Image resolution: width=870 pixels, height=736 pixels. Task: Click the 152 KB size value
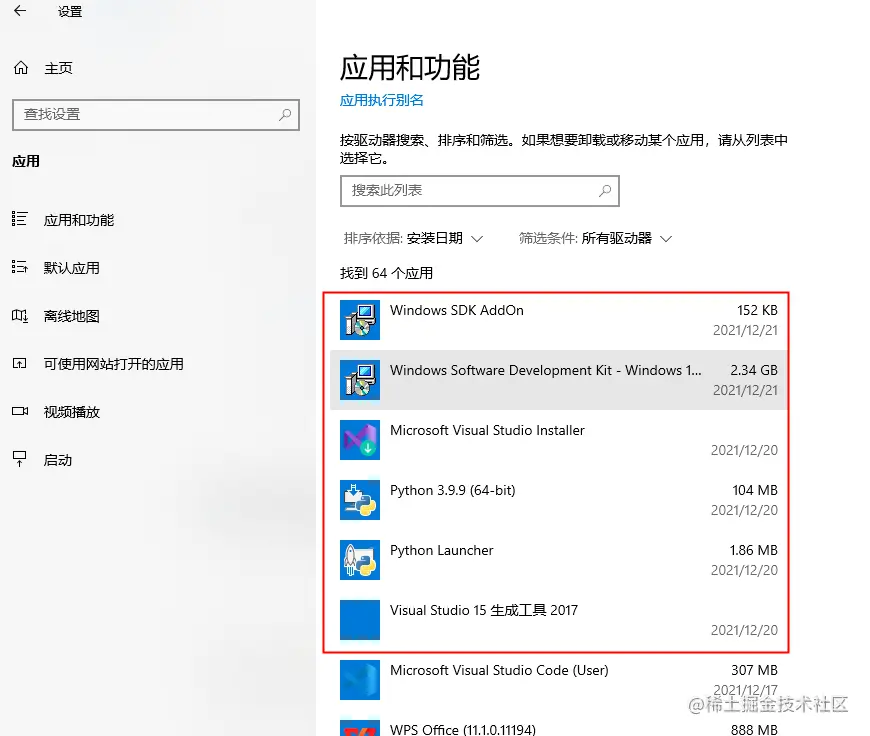[x=757, y=310]
